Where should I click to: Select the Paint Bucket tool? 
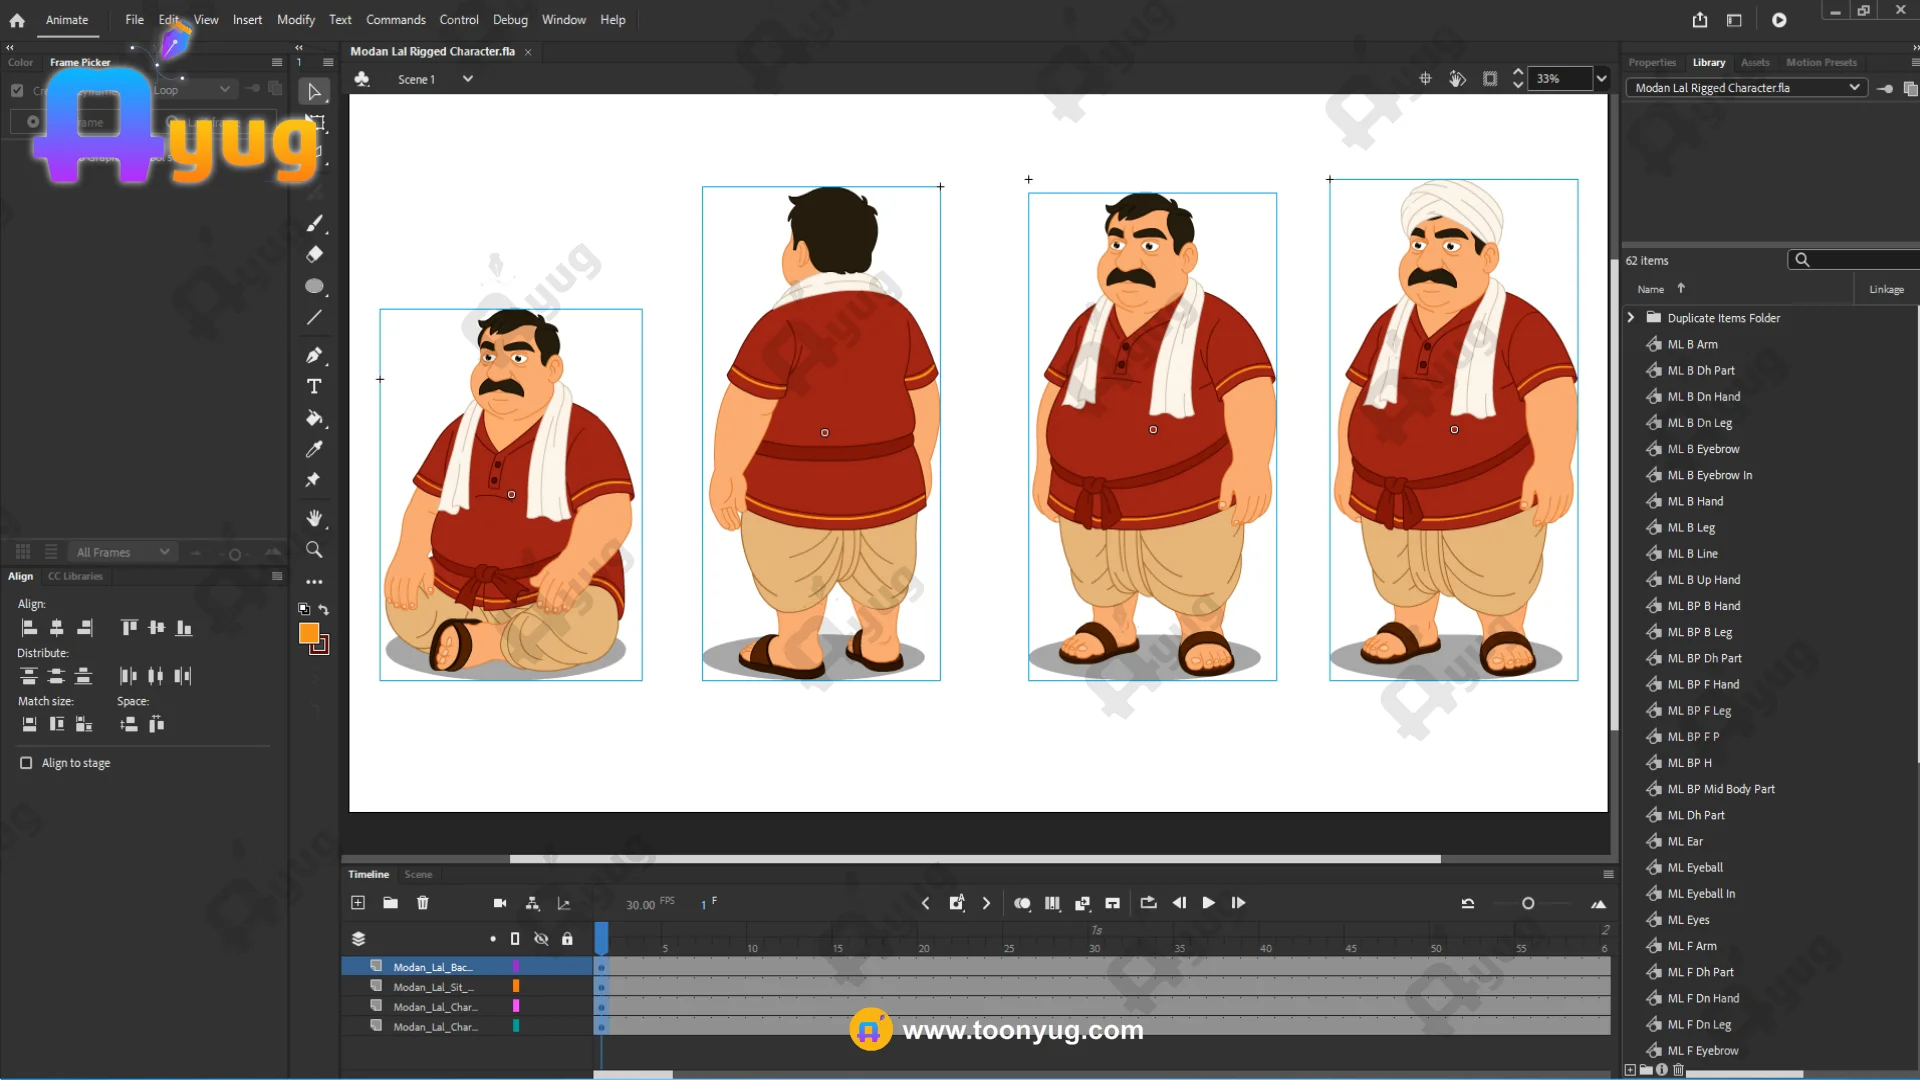[x=314, y=418]
